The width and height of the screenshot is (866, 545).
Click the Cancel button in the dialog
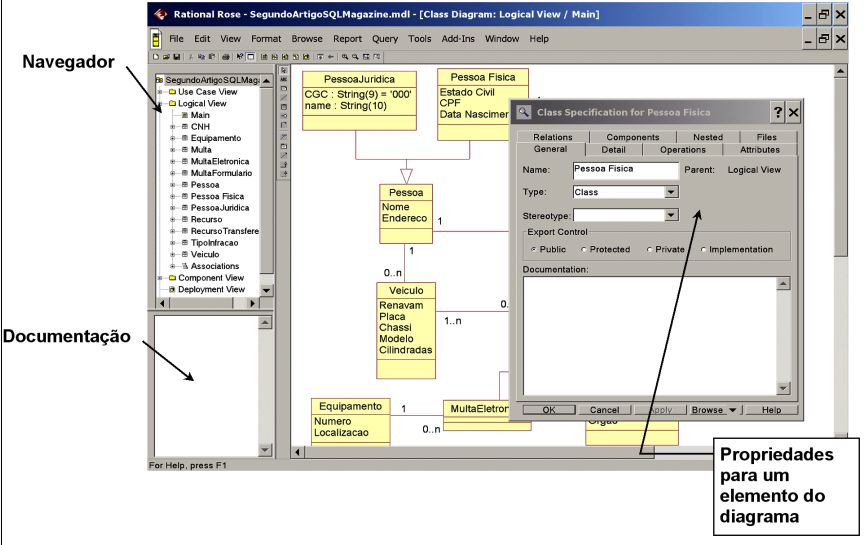(x=604, y=410)
